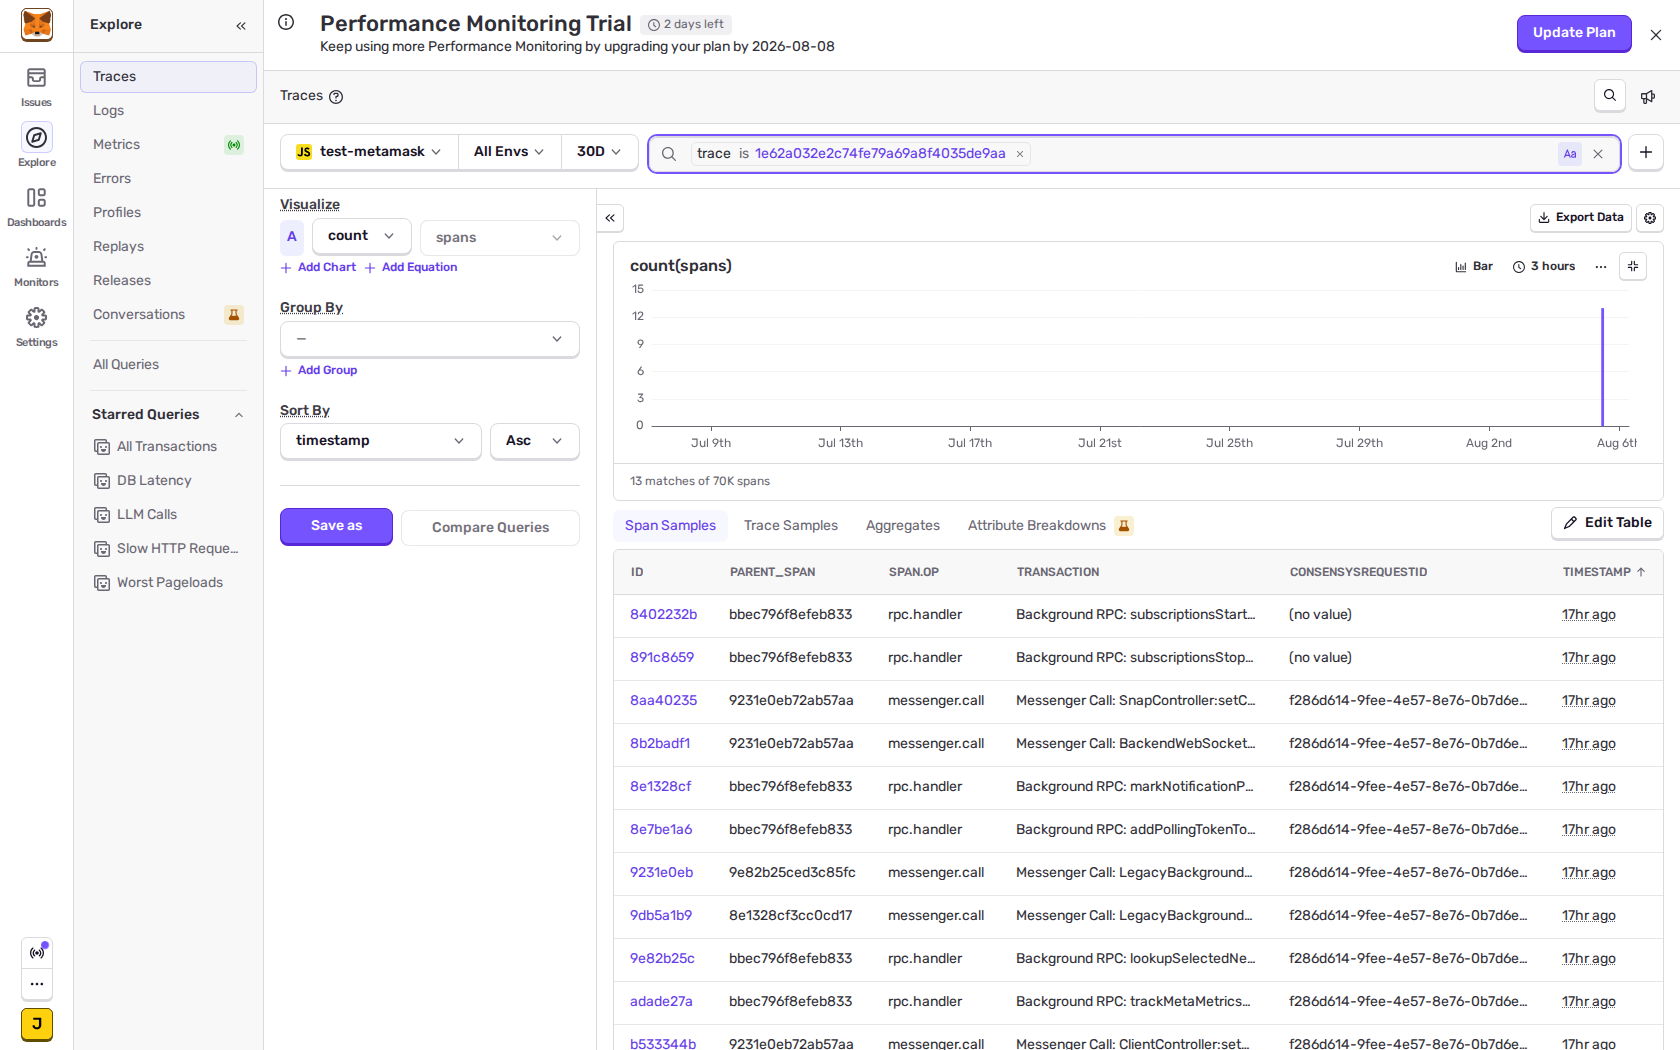Click the trial info icon

[286, 22]
